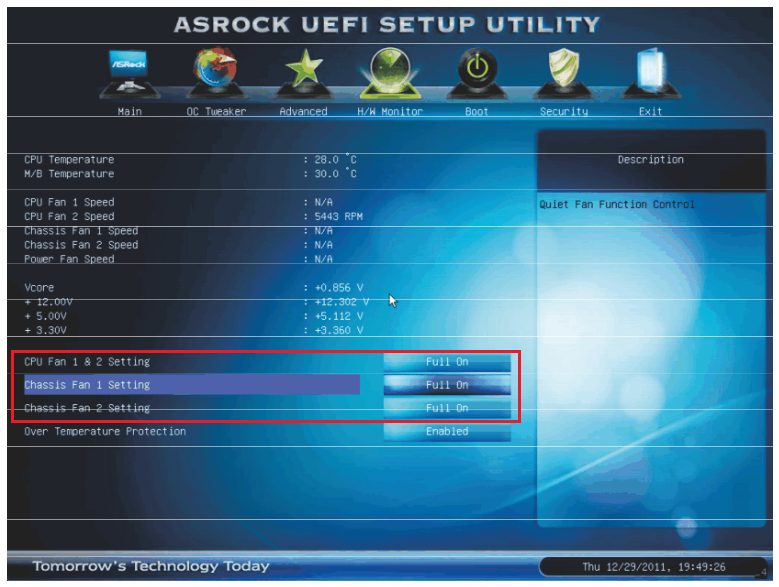Click the CPU Temperature label

[69, 160]
